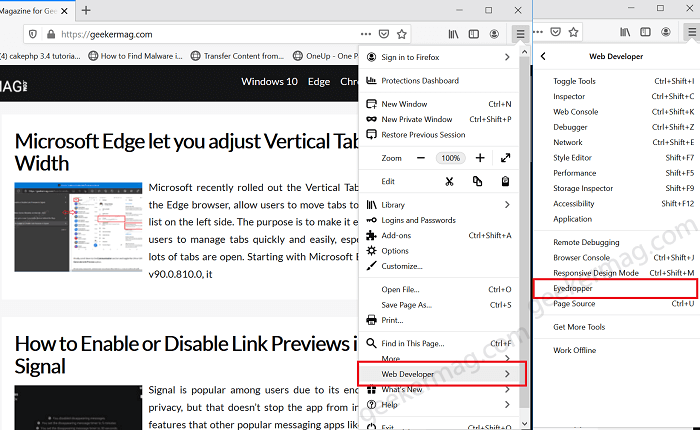Click zoom in plus button

[x=480, y=158]
